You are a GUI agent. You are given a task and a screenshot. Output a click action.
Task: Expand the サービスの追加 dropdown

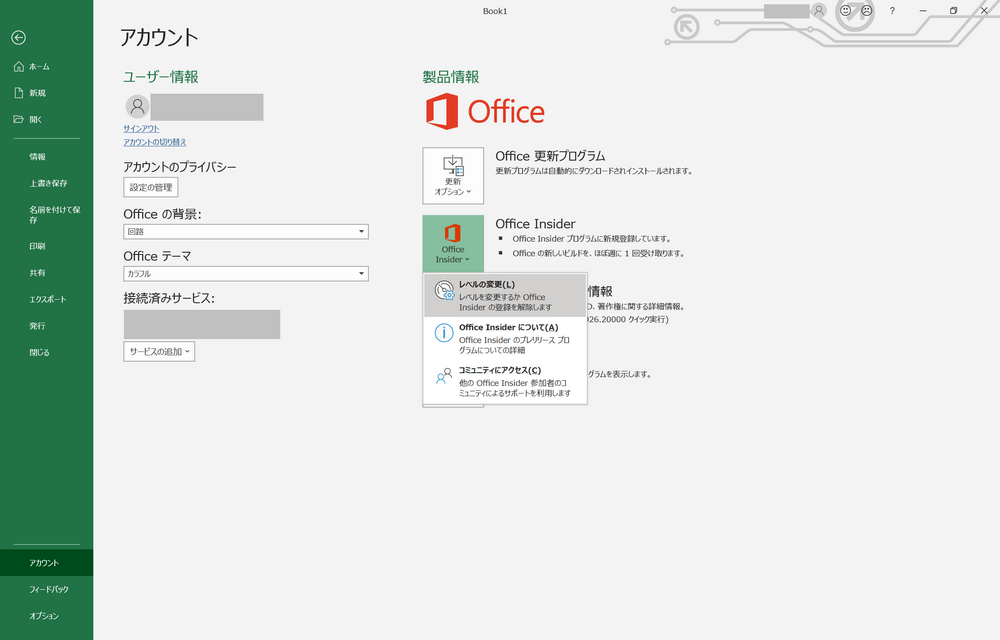tap(157, 351)
